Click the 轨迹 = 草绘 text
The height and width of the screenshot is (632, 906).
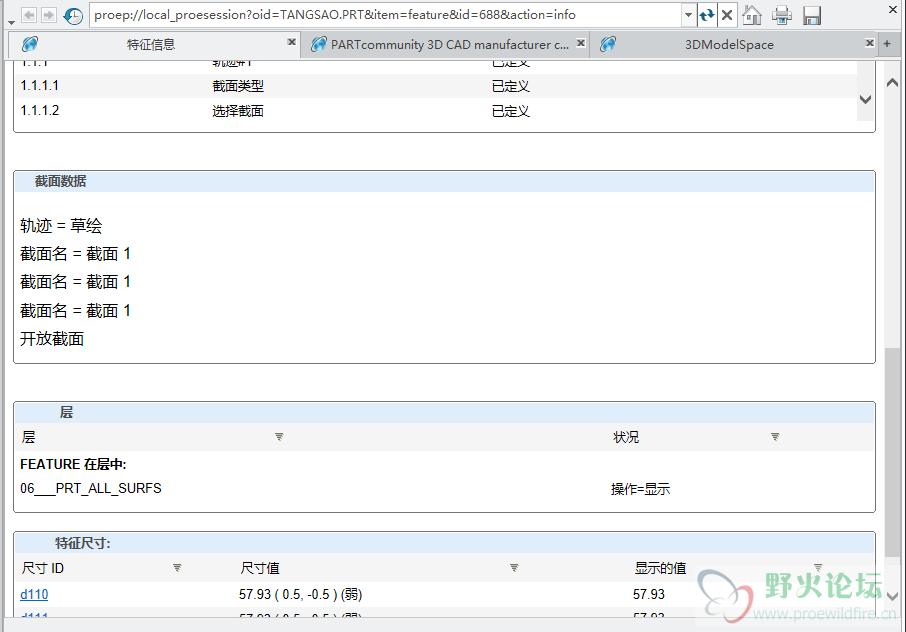pyautogui.click(x=61, y=225)
